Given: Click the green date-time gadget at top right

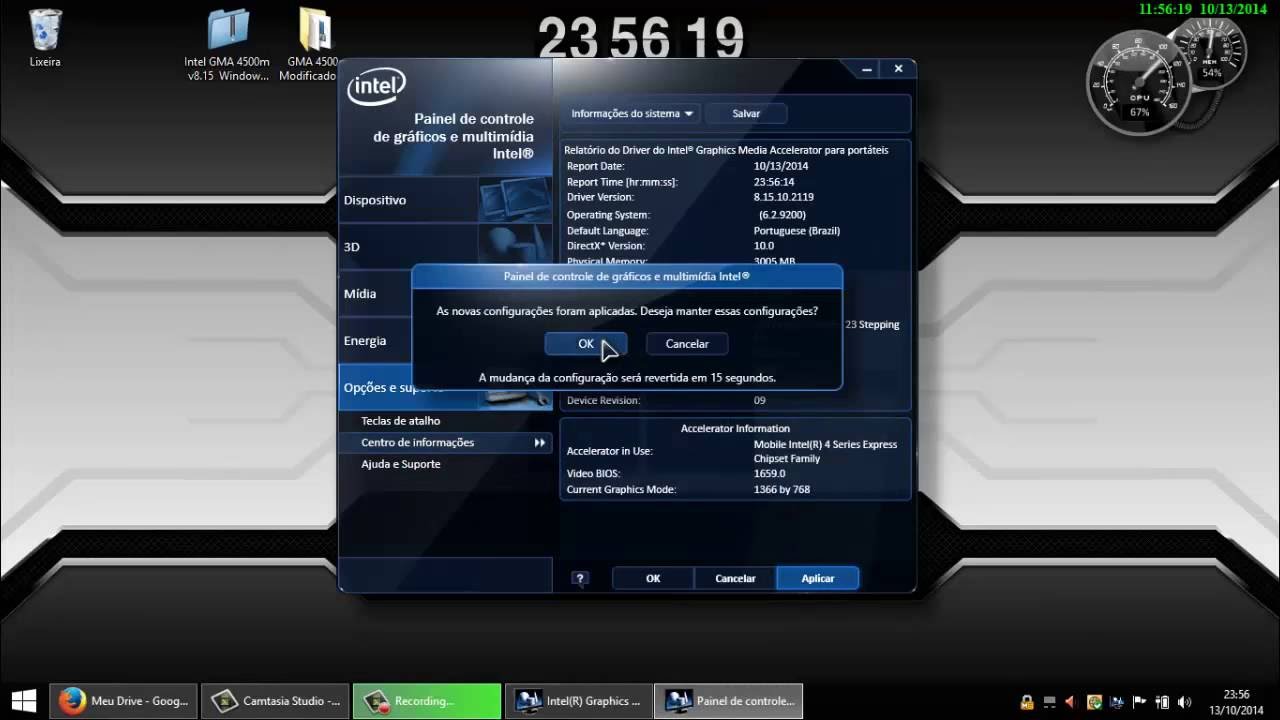Looking at the screenshot, I should point(1202,9).
